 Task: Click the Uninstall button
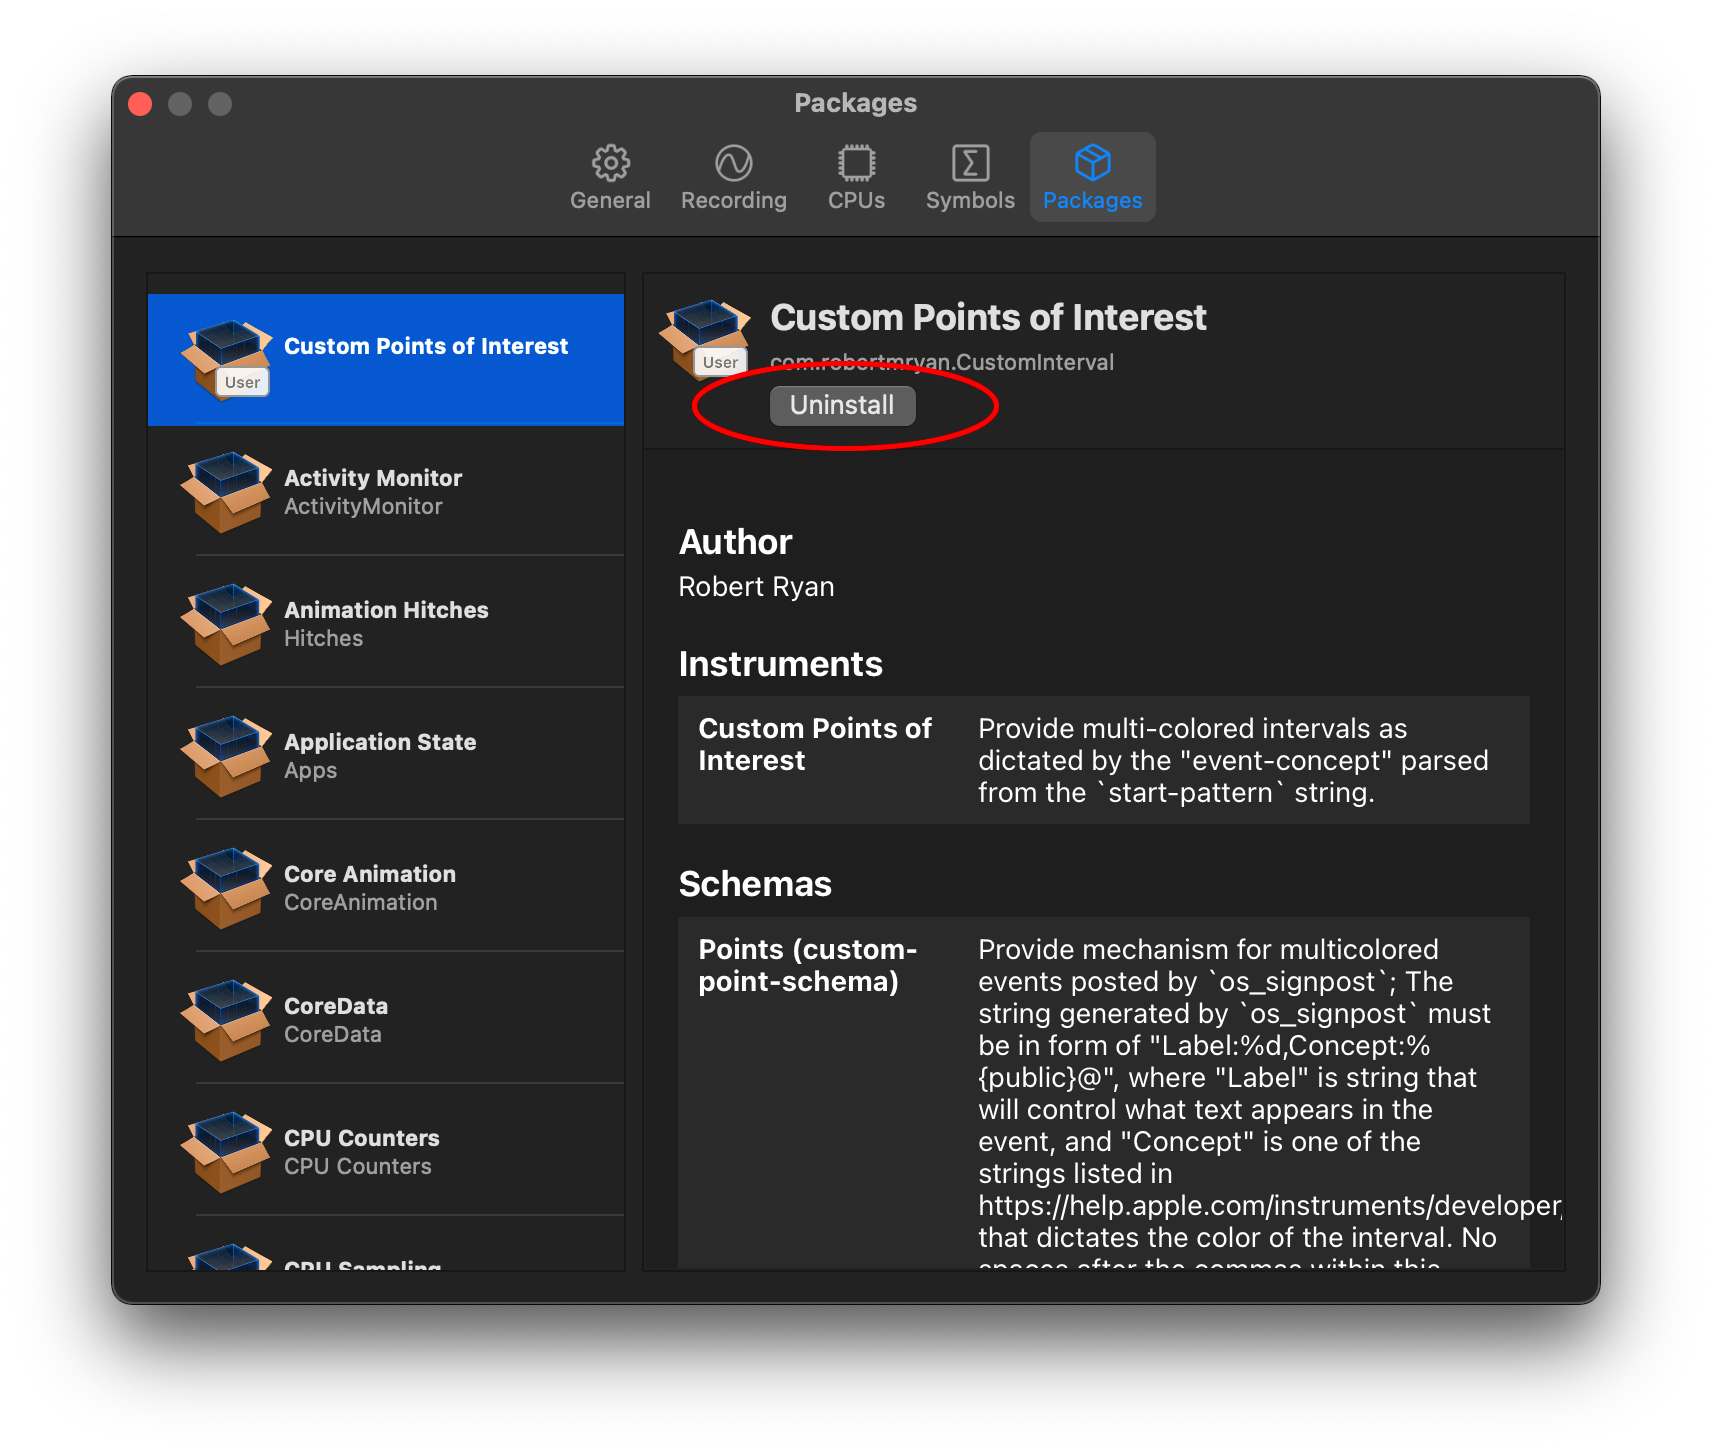coord(842,405)
